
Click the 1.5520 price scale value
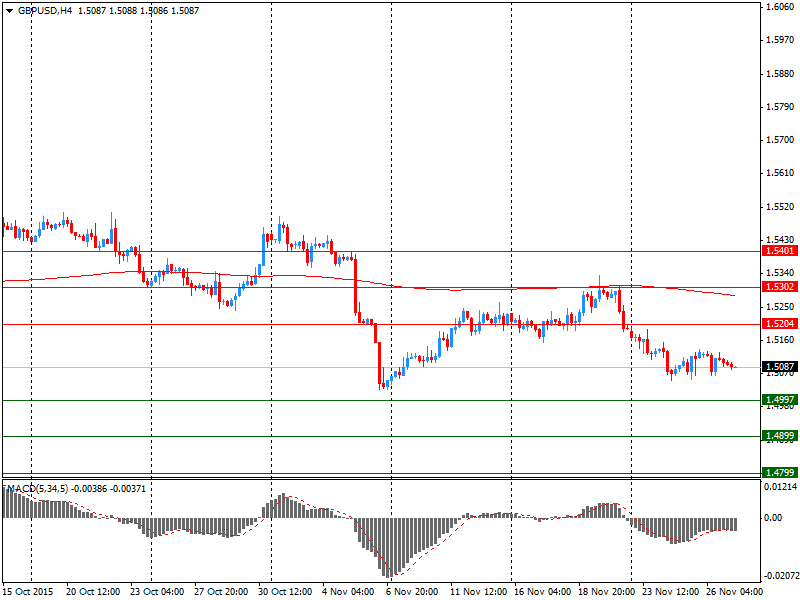(x=780, y=207)
